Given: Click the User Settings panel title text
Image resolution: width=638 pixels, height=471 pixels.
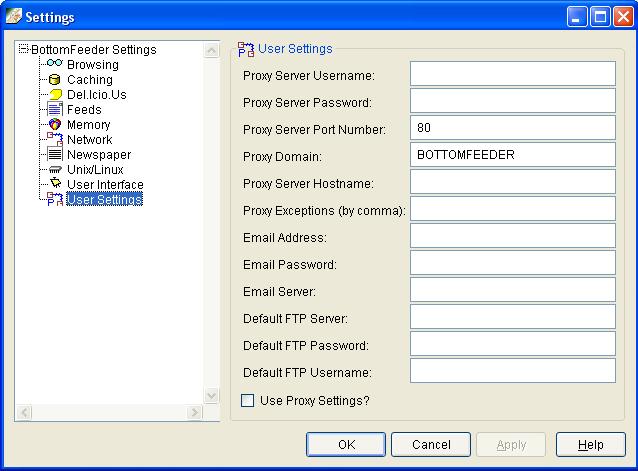Looking at the screenshot, I should (295, 49).
